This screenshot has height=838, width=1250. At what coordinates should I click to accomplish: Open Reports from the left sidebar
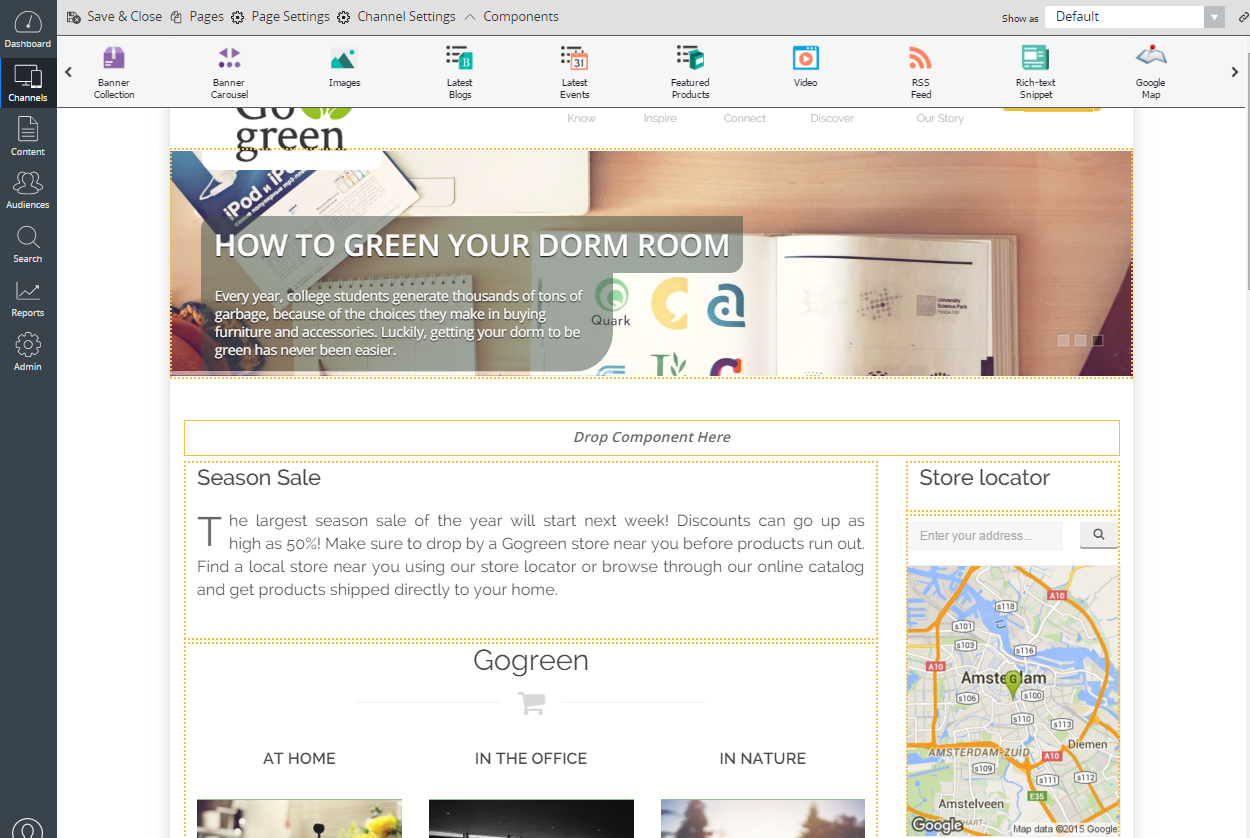[x=27, y=297]
